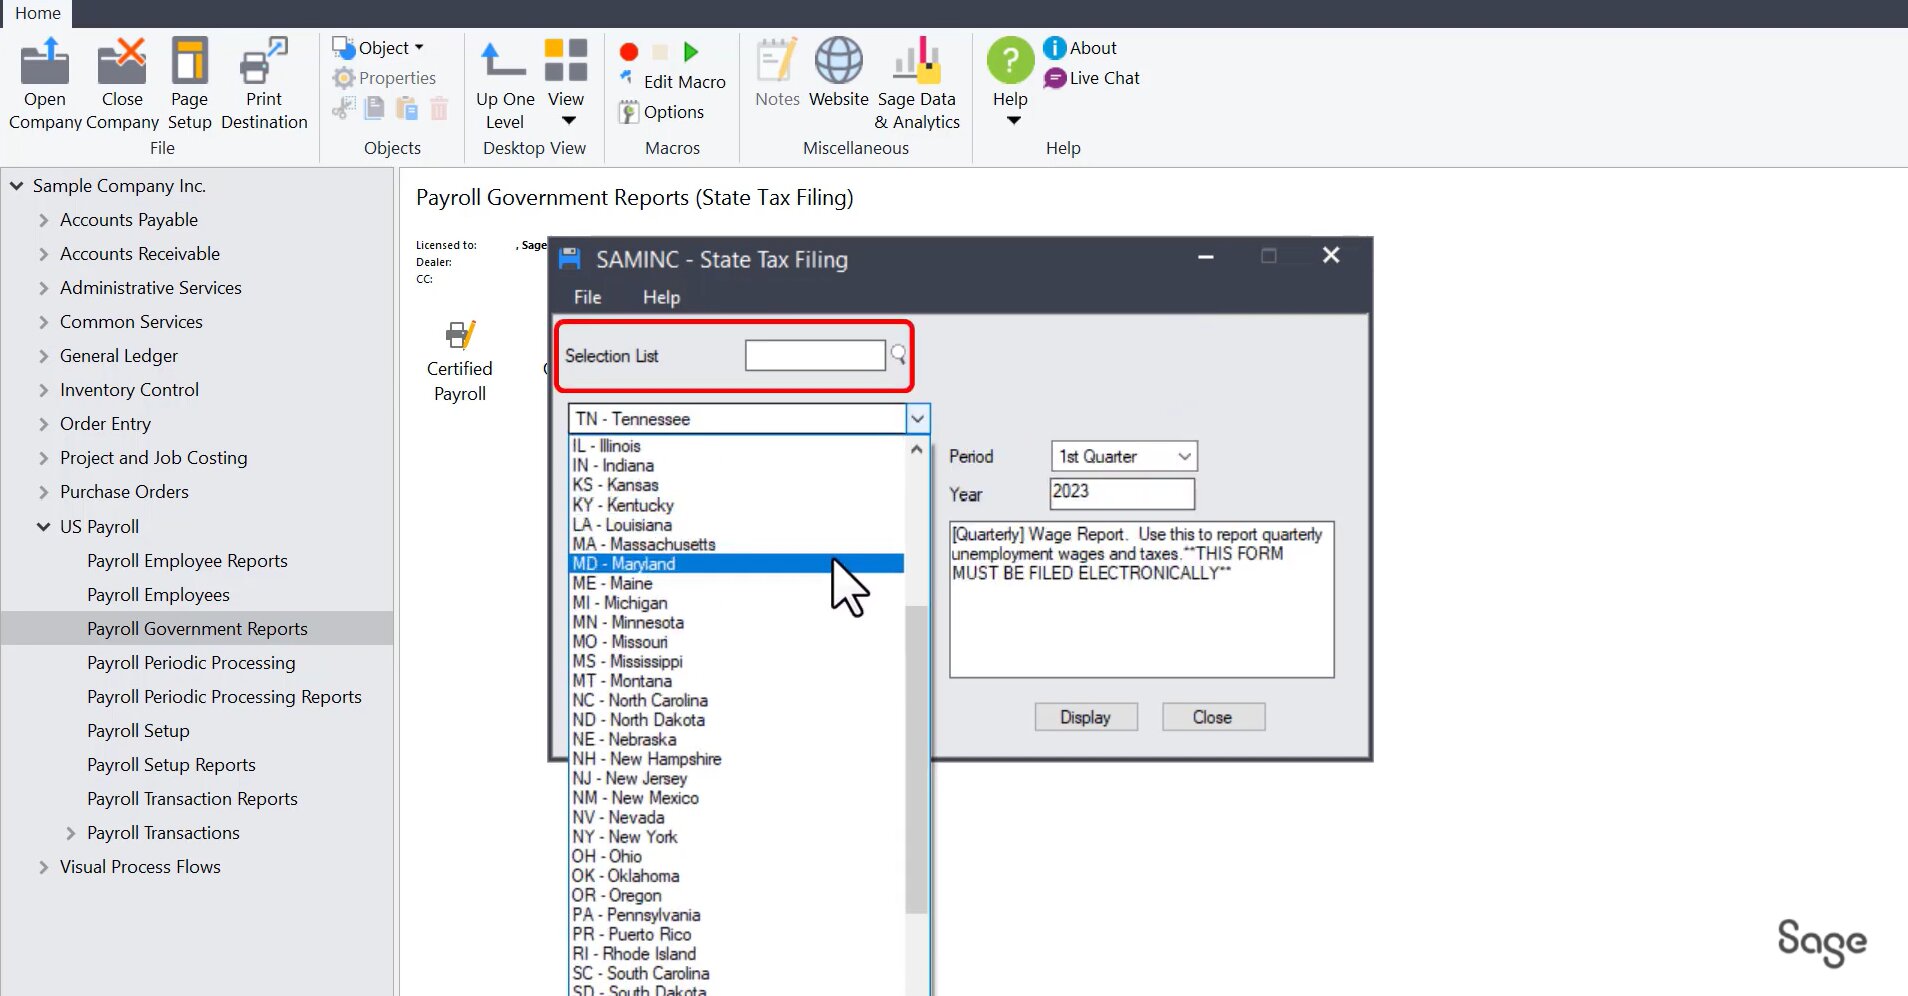Click inside the Selection List field

point(813,355)
